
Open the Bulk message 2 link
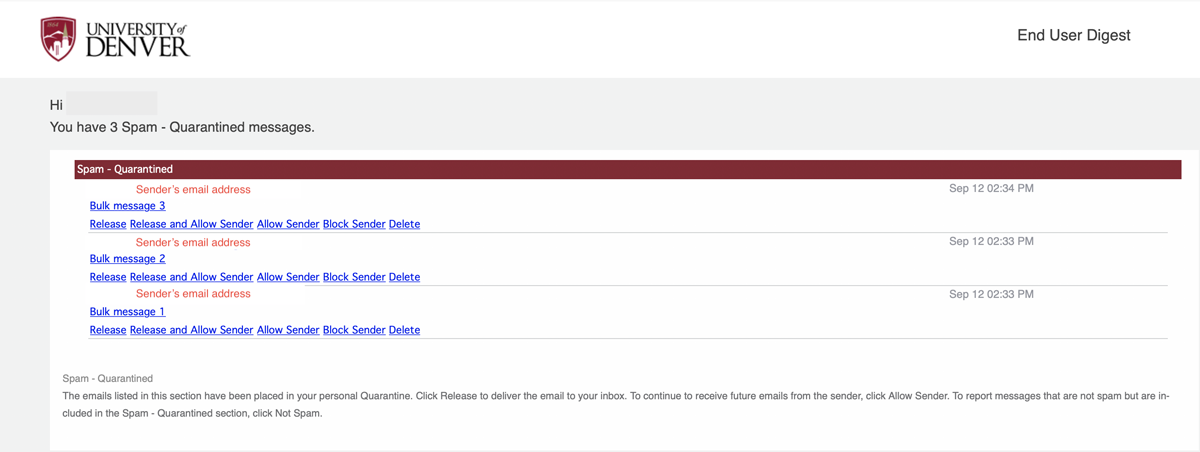(x=127, y=259)
